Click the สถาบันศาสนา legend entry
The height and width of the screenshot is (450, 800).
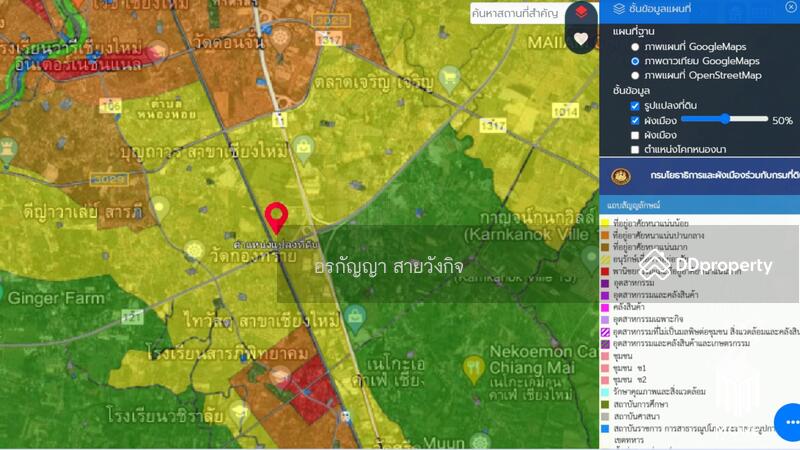(636, 416)
